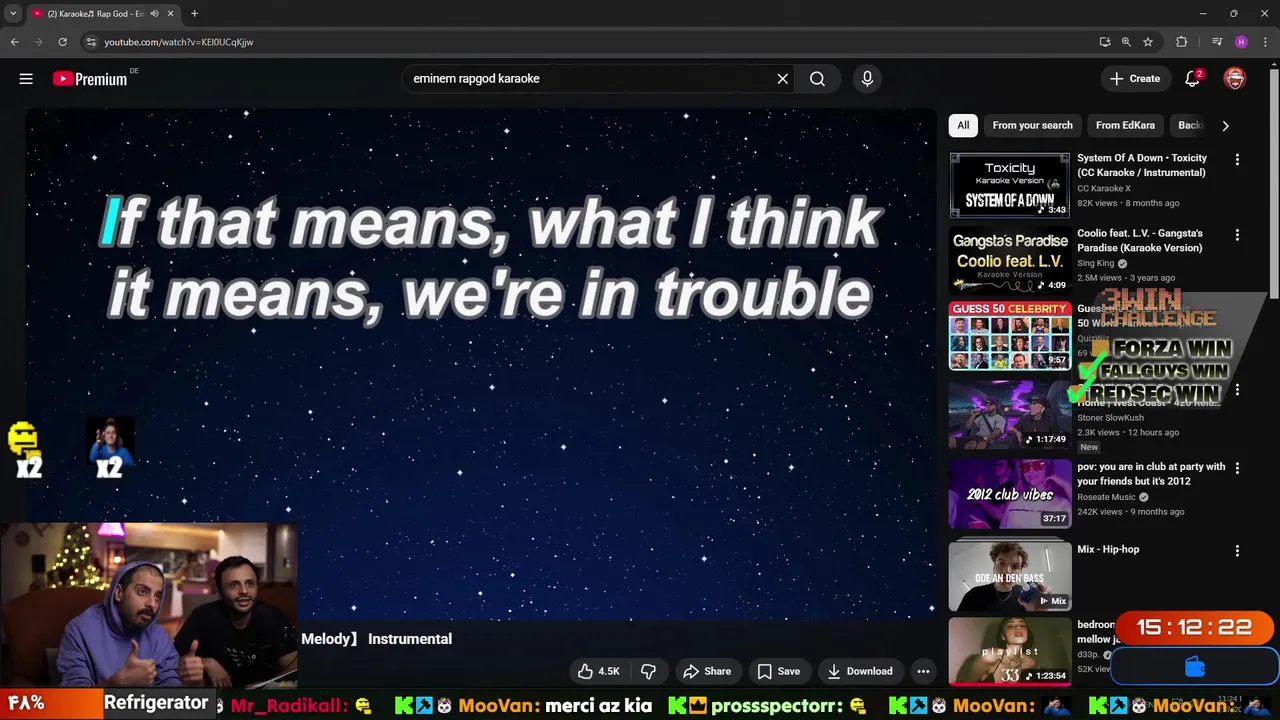Click the Share button
The image size is (1280, 720).
(706, 671)
